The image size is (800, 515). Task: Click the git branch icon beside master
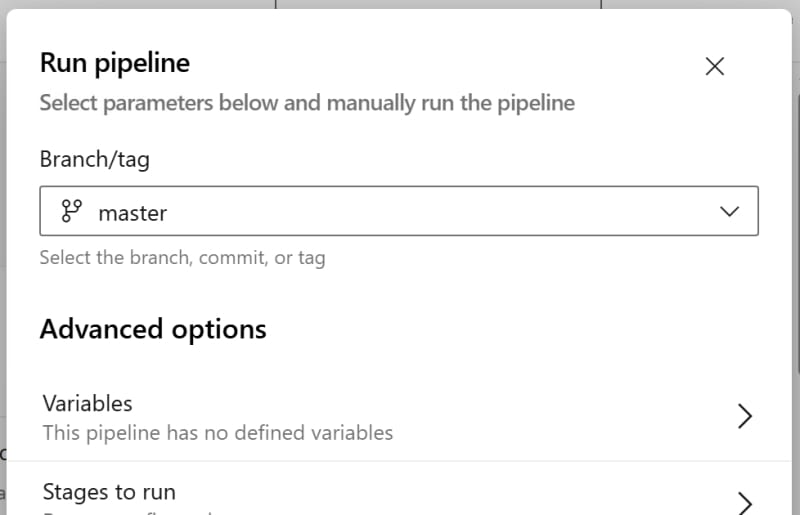click(71, 211)
